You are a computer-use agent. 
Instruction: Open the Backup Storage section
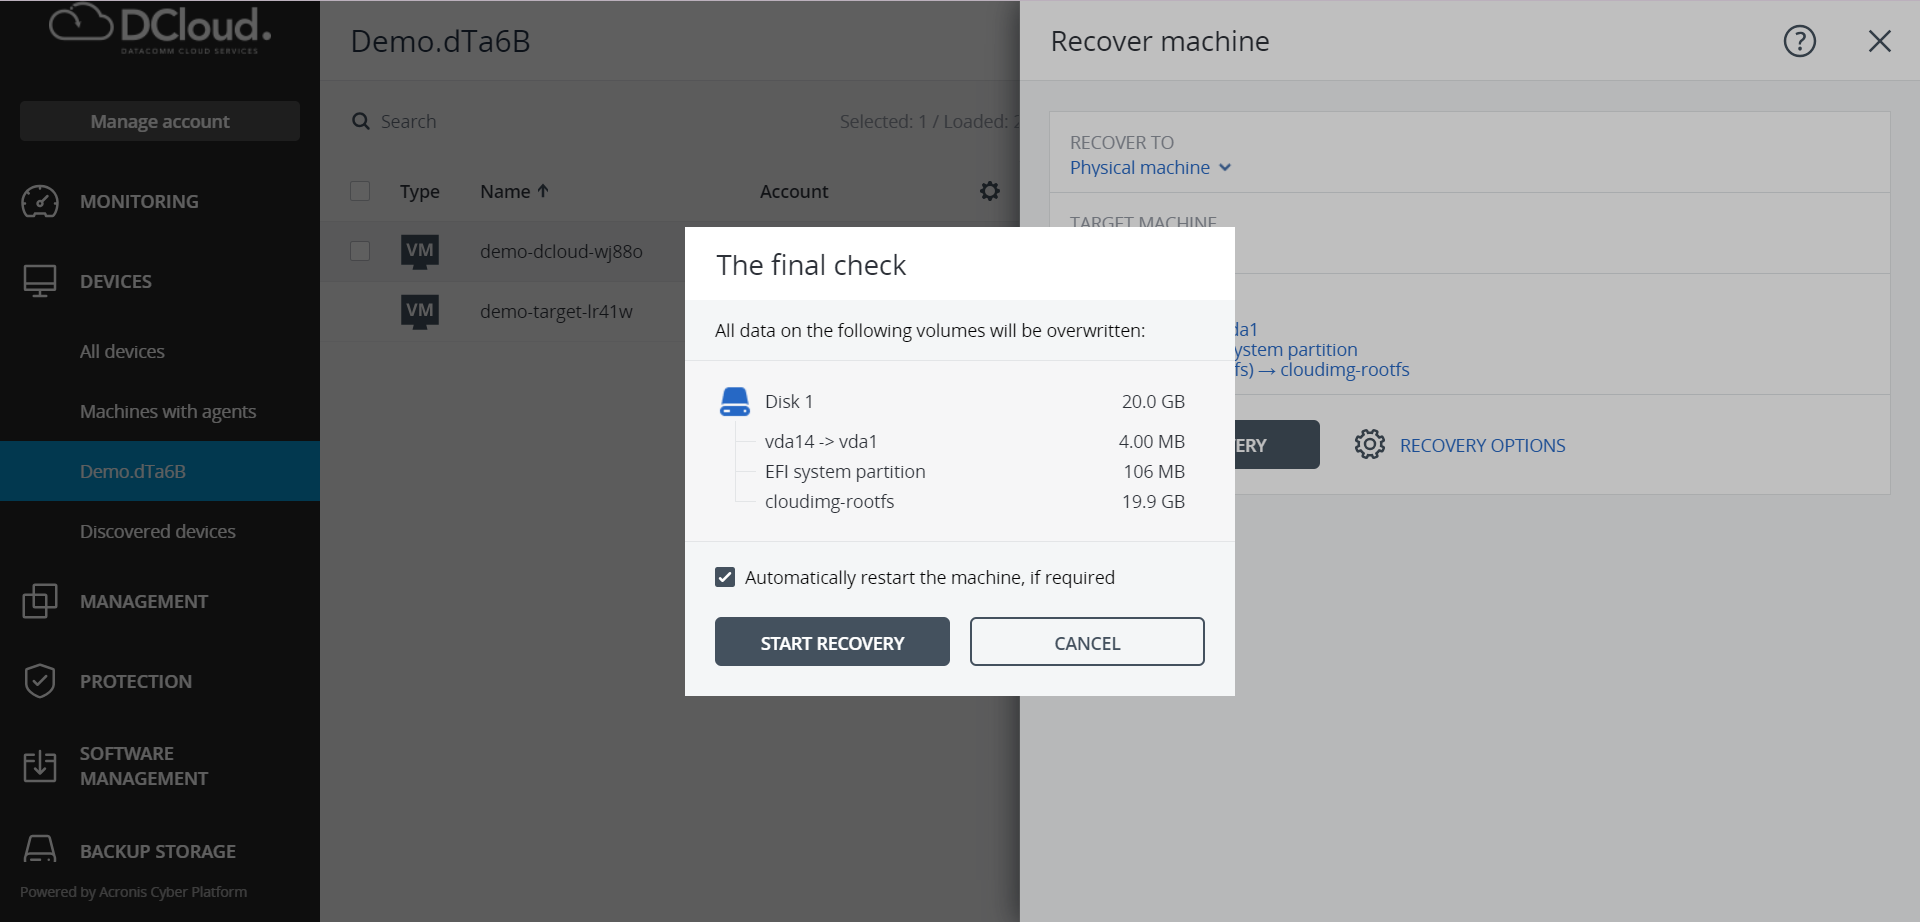pos(159,850)
